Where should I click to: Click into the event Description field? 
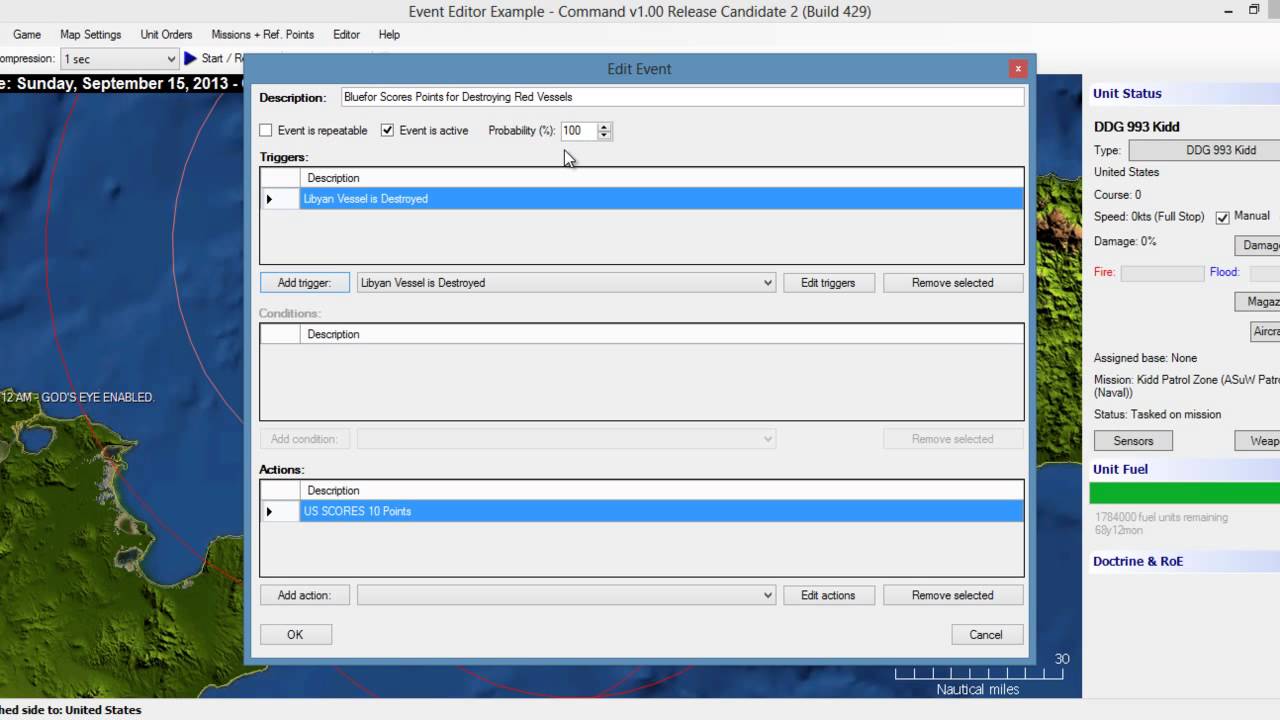point(682,97)
